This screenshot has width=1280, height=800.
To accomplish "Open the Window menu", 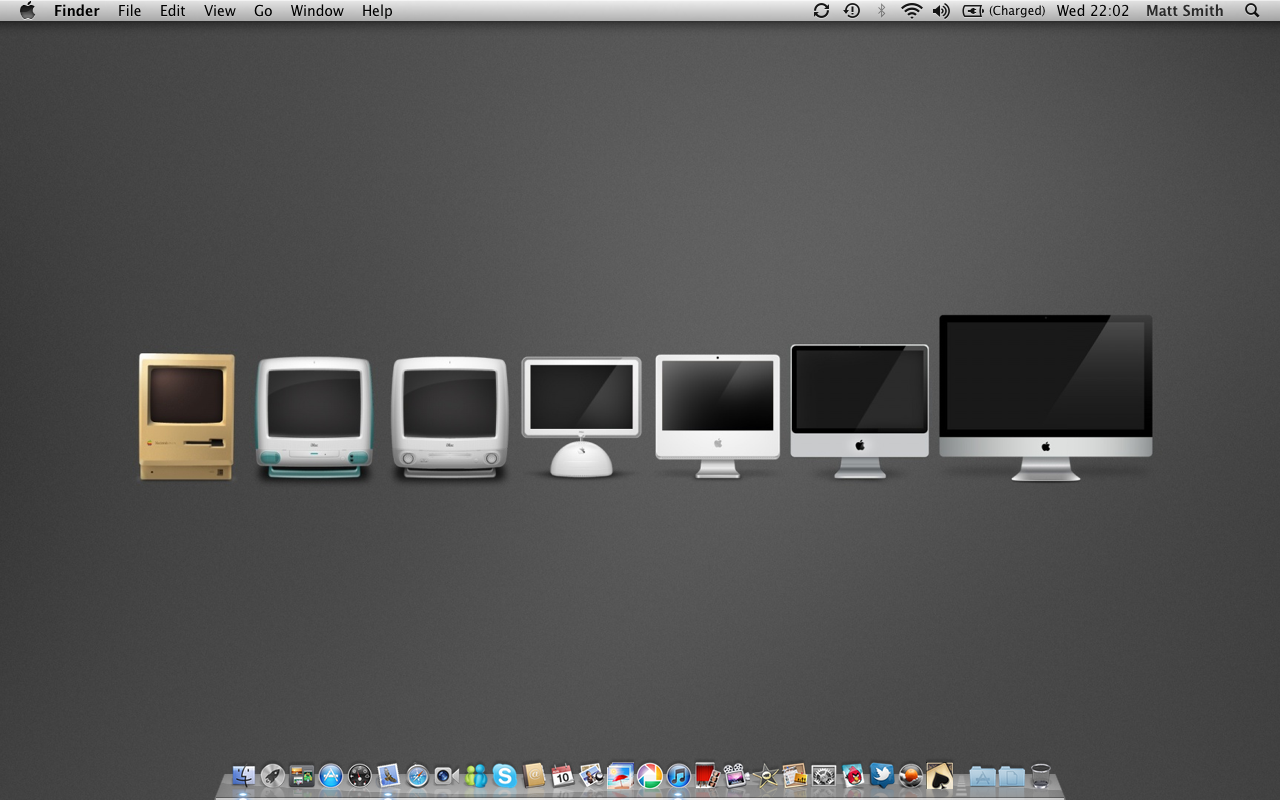I will click(x=317, y=11).
